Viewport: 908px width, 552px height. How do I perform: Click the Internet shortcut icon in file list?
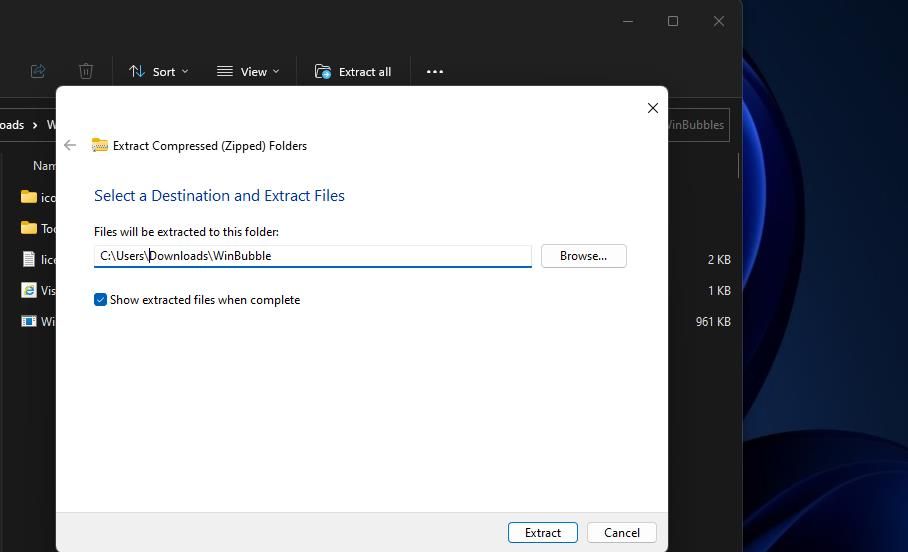point(29,290)
